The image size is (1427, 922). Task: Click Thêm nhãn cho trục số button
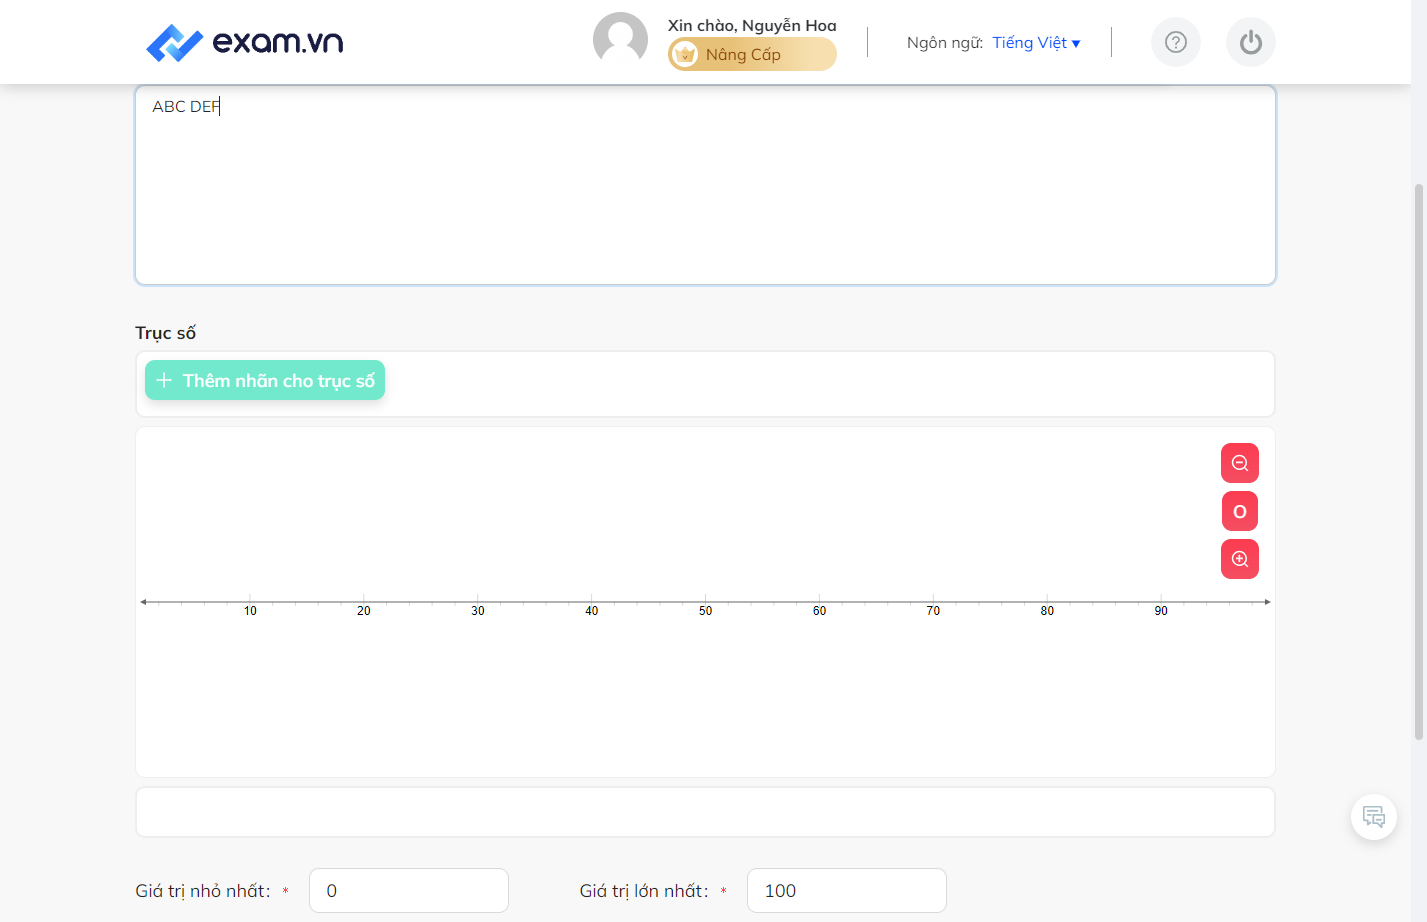(265, 380)
